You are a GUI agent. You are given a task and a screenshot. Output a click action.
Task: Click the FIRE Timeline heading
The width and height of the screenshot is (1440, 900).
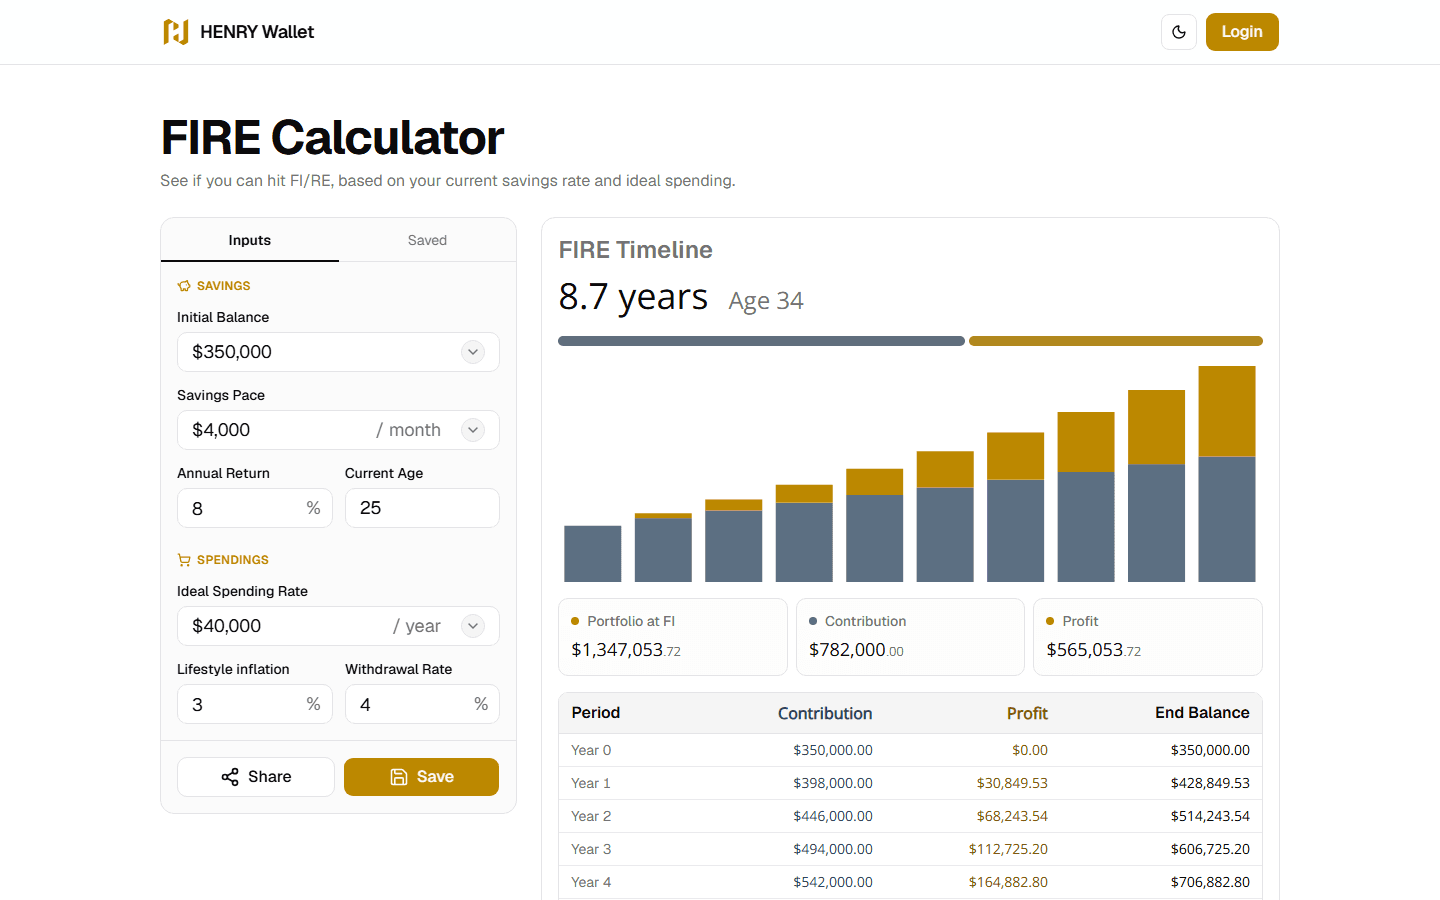coord(636,250)
